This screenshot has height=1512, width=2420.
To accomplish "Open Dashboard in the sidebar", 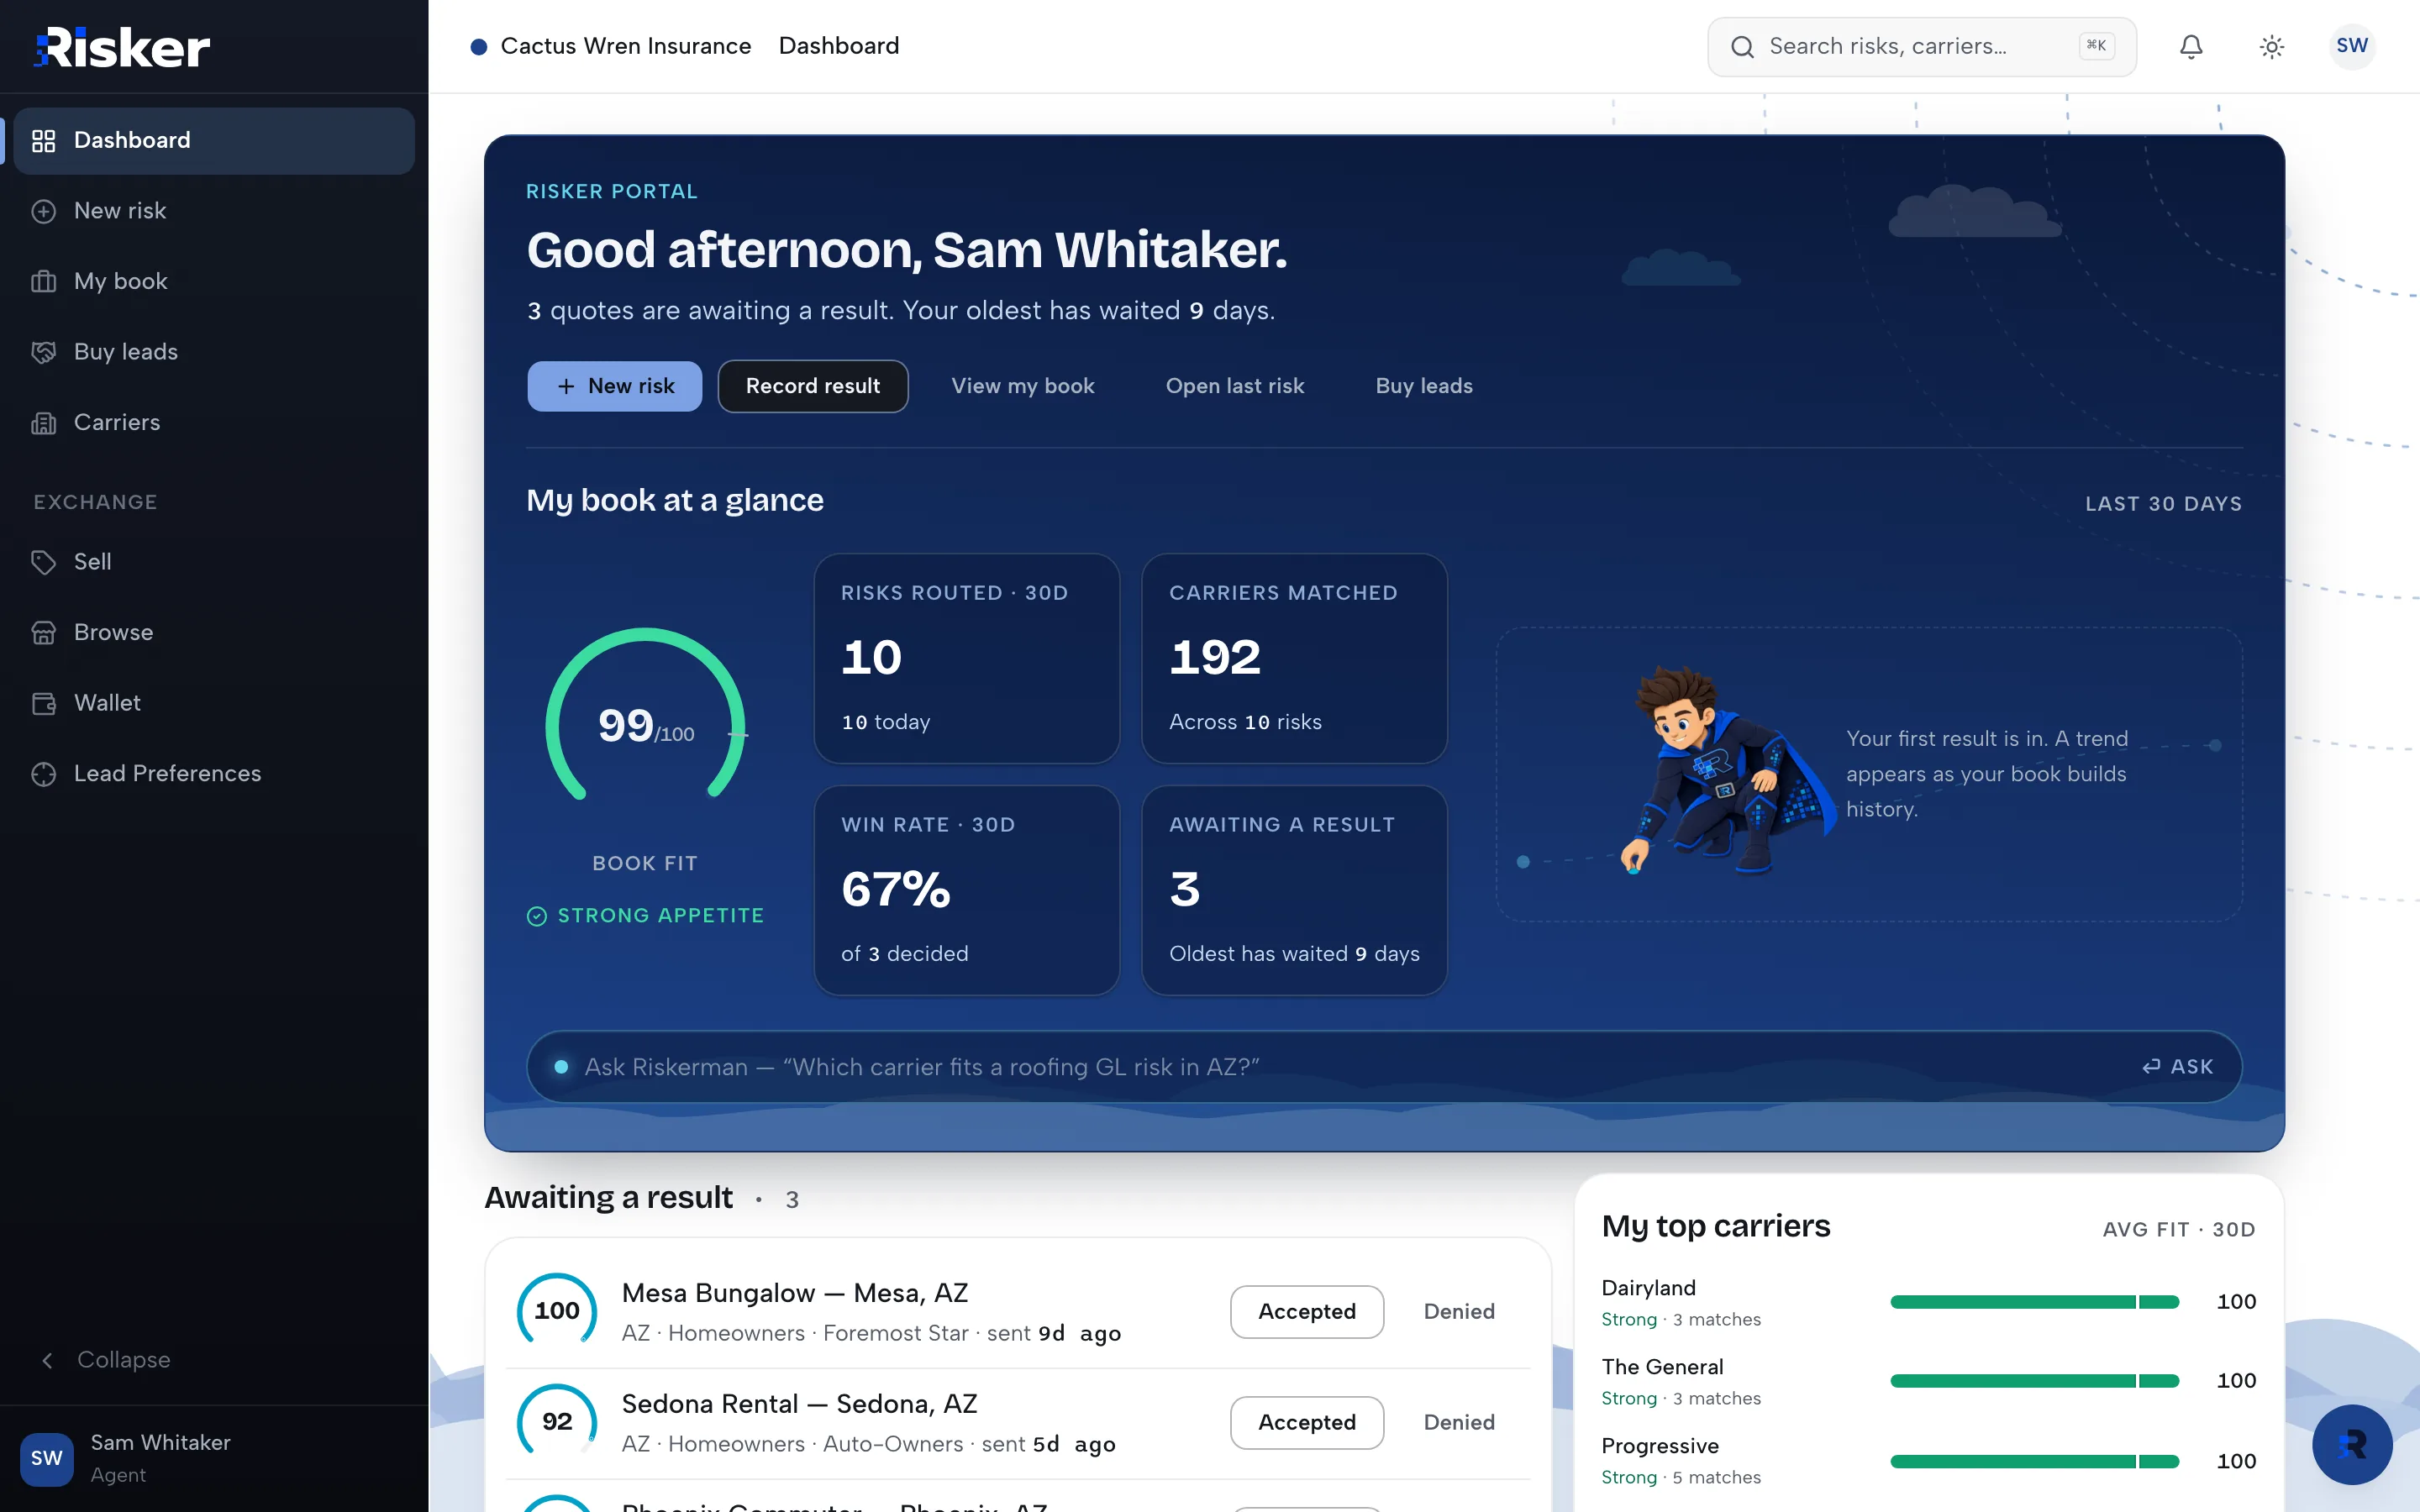I will tap(214, 141).
